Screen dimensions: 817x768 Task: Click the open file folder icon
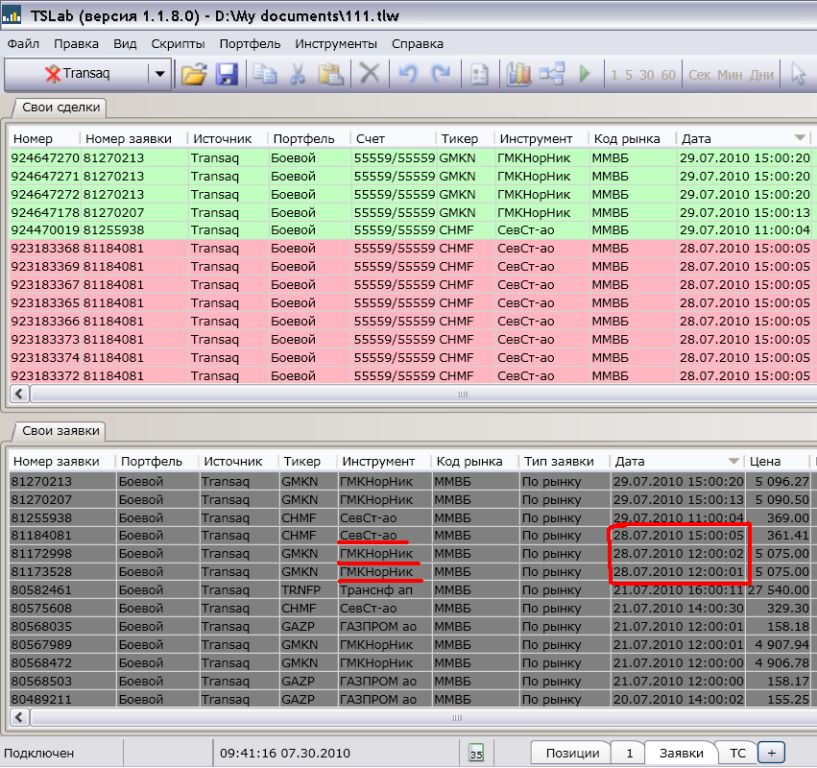[193, 75]
